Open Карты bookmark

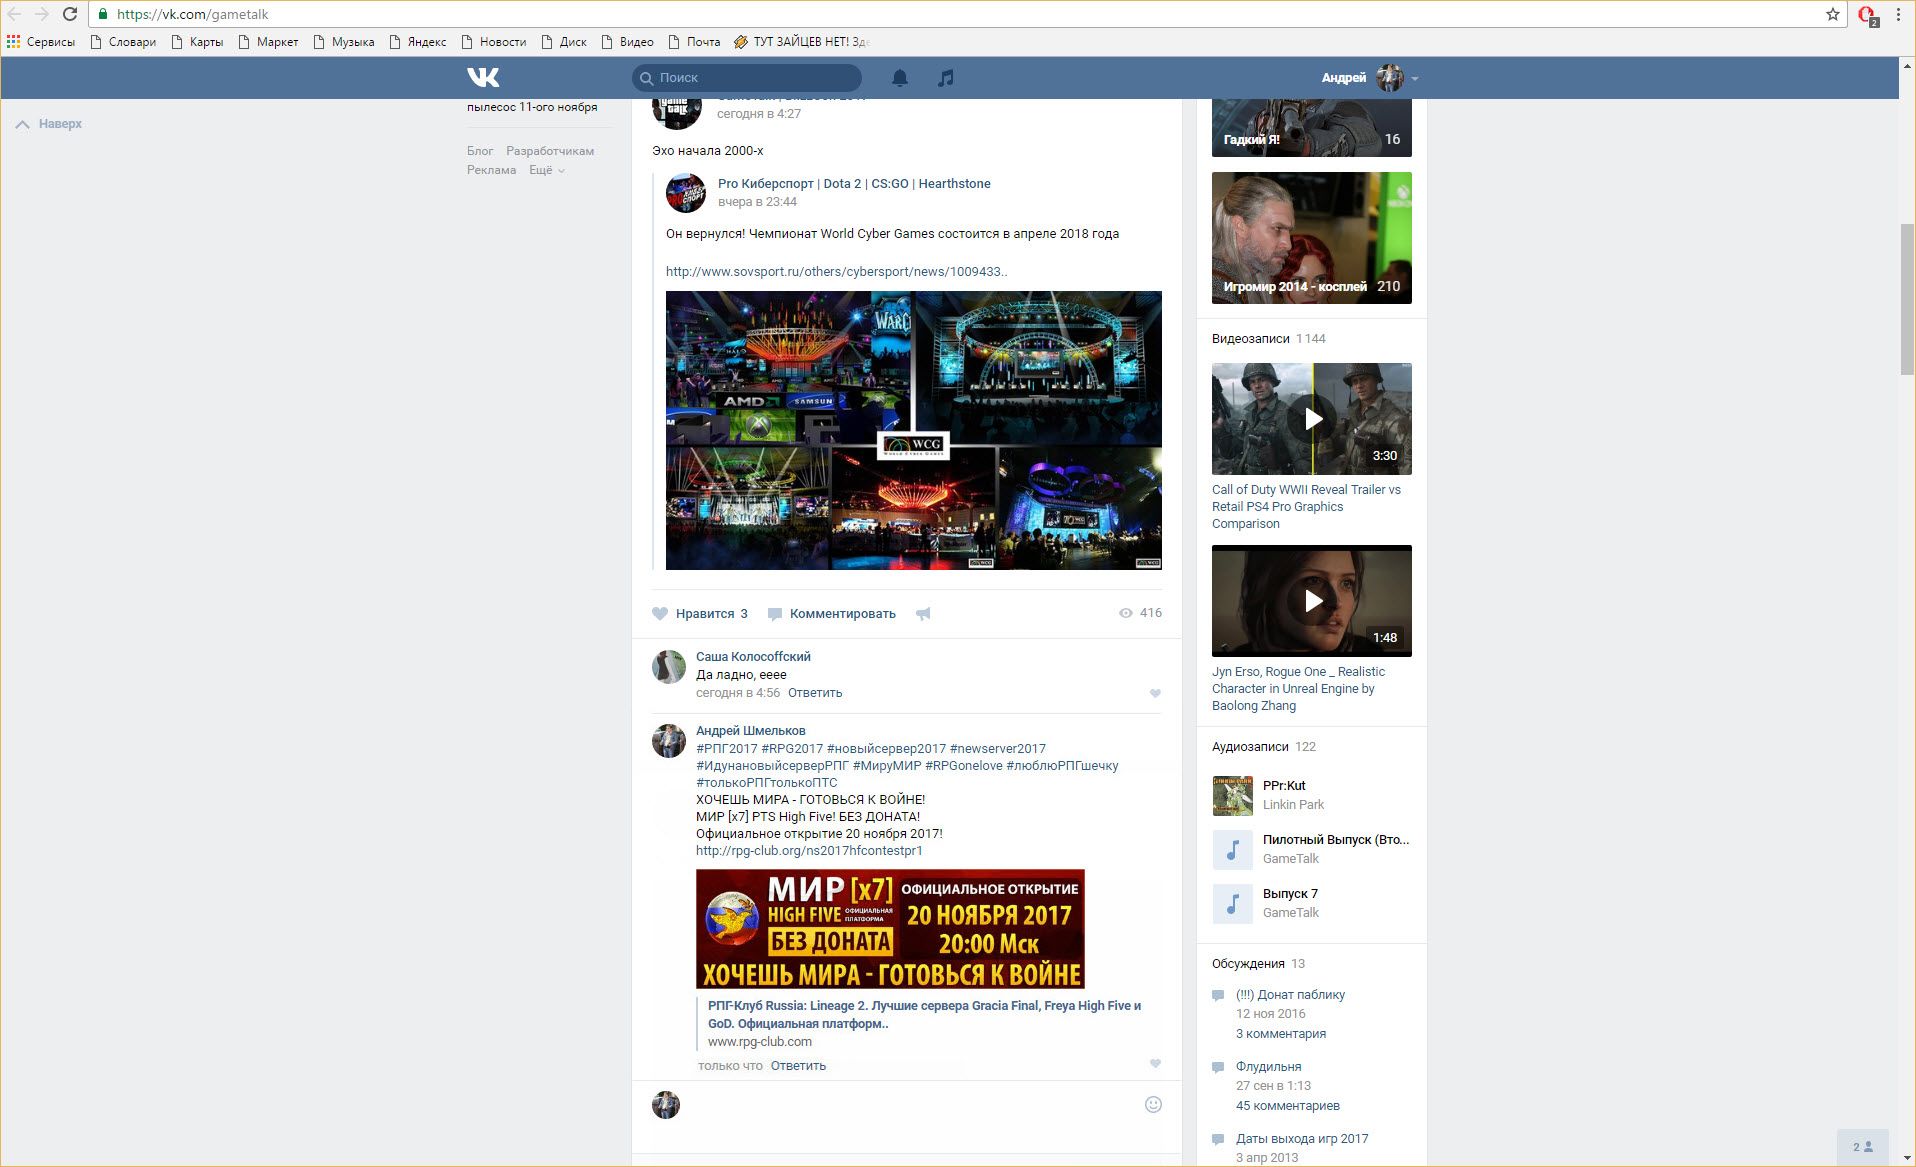[197, 42]
